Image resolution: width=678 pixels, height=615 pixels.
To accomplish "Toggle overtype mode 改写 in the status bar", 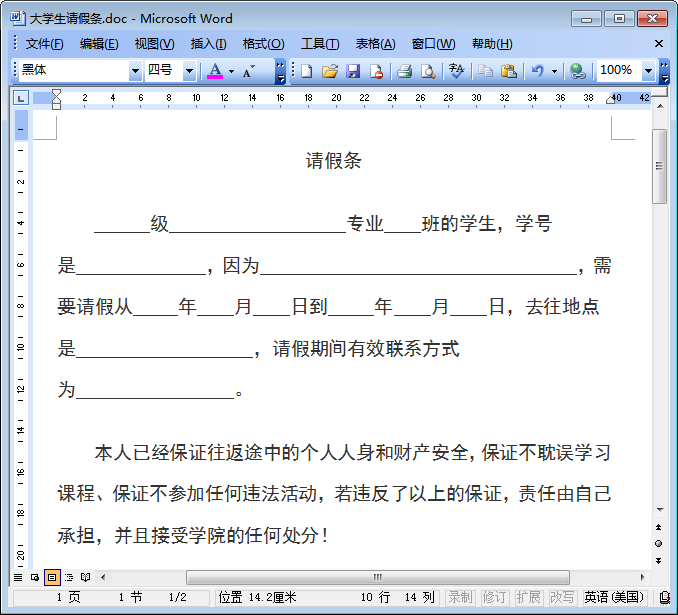I will [x=562, y=597].
